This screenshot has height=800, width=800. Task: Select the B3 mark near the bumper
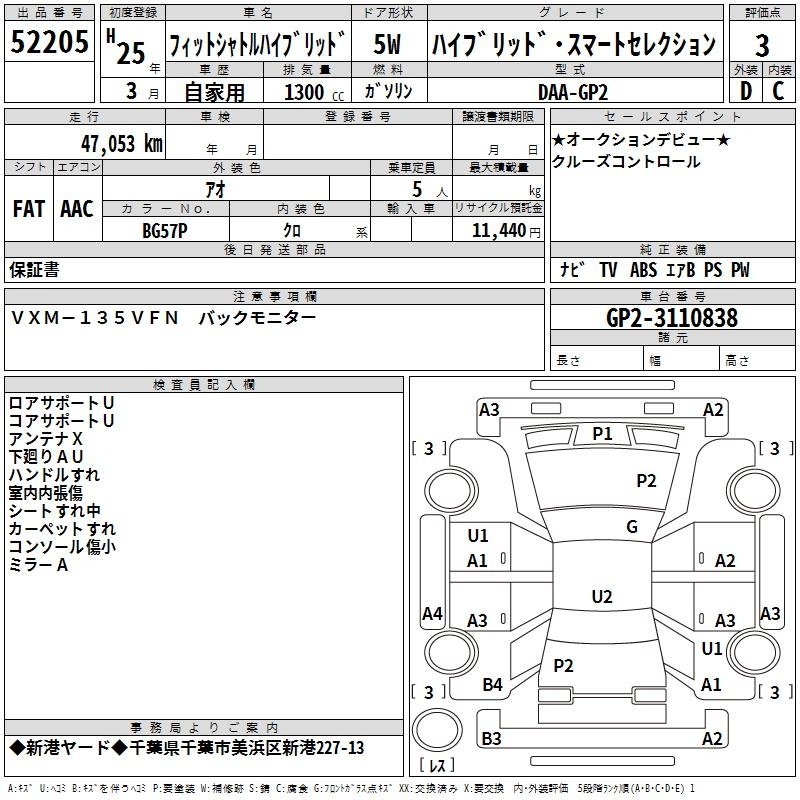click(491, 739)
